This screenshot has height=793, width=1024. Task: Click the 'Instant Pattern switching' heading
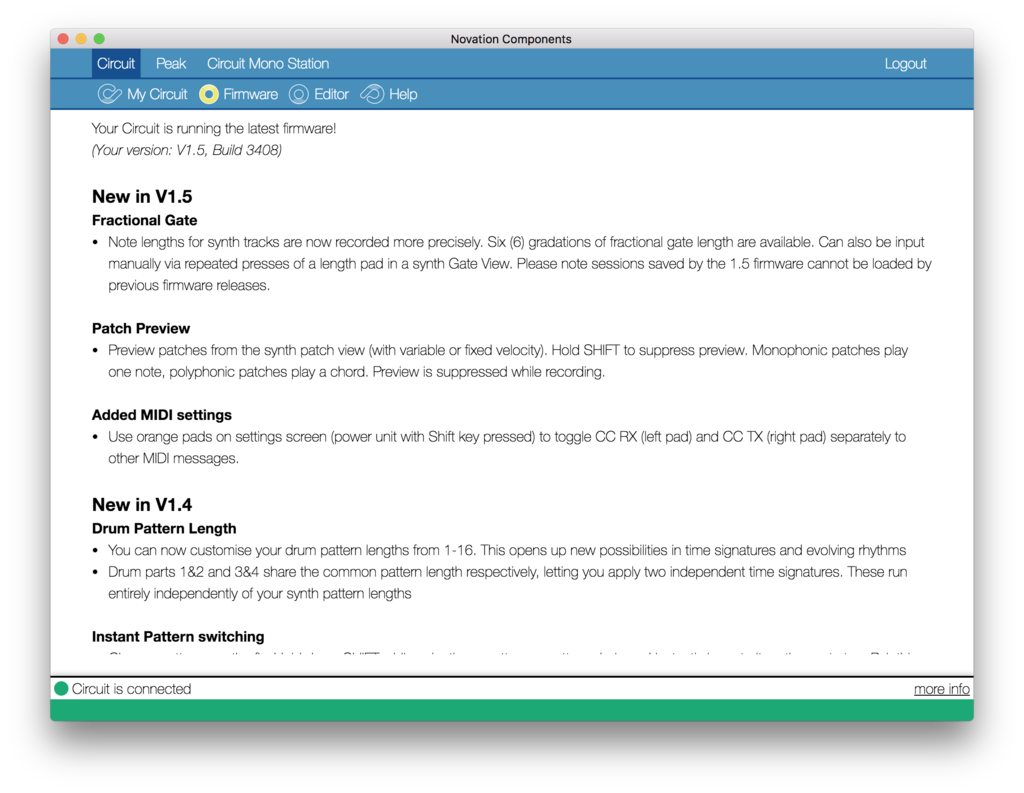(178, 636)
